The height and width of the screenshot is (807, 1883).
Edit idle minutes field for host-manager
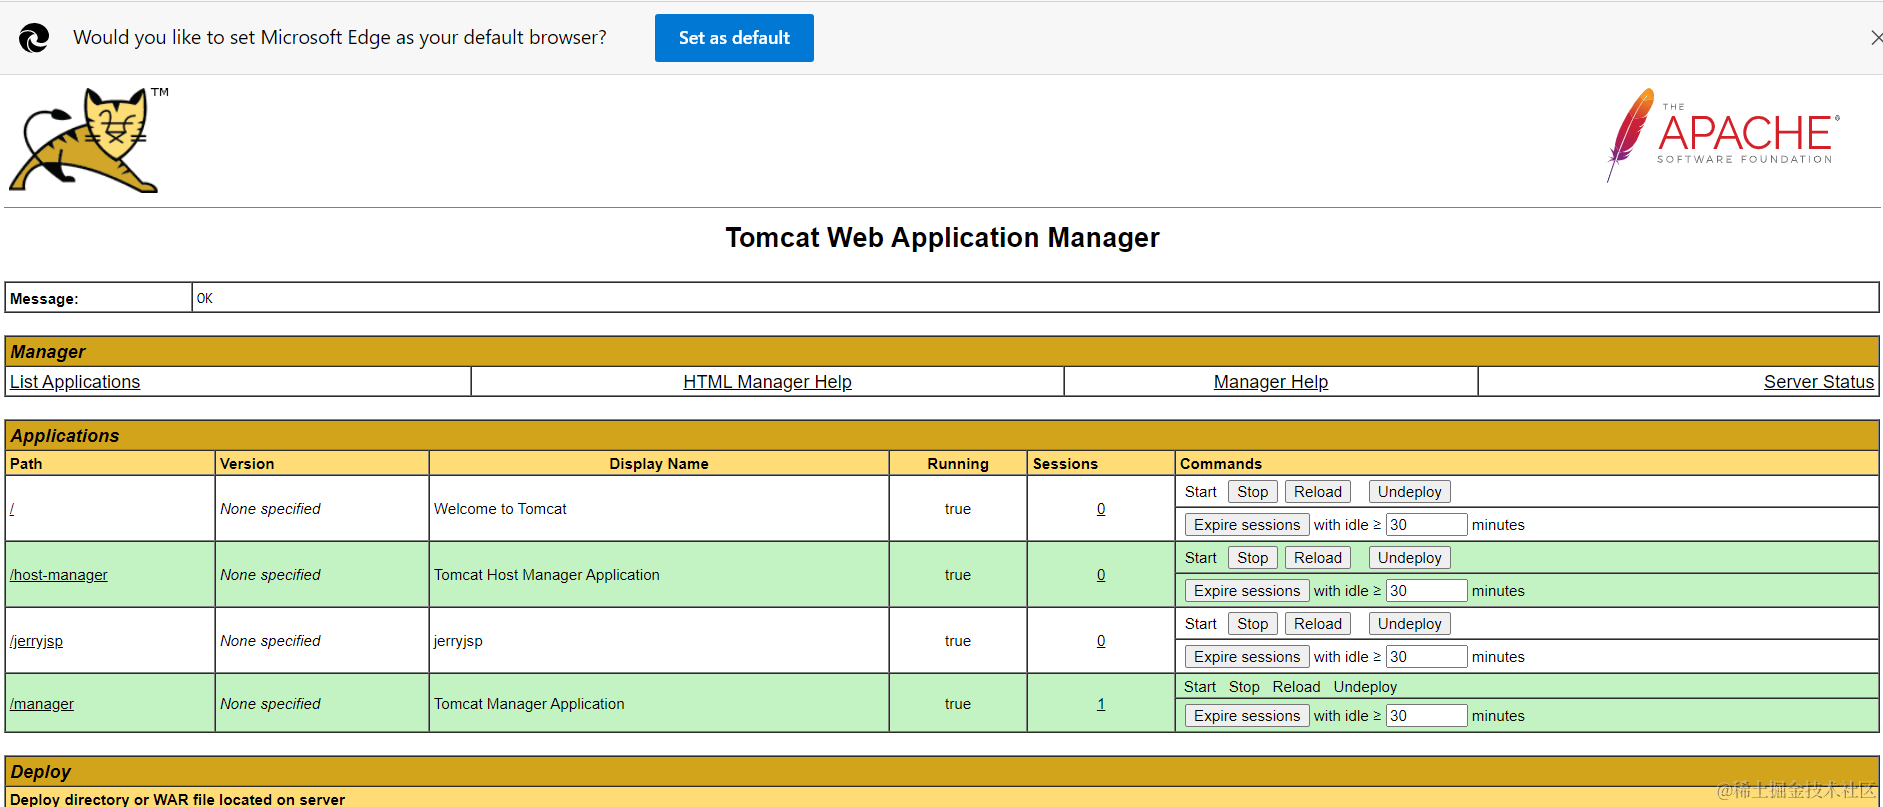click(x=1426, y=591)
